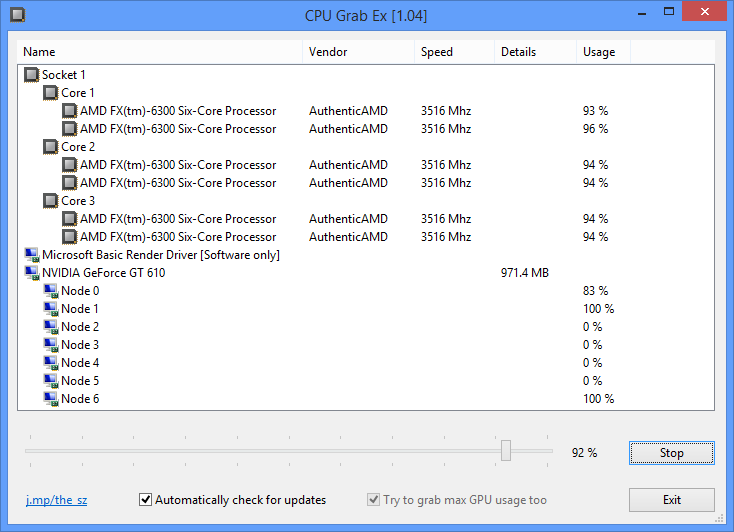This screenshot has width=734, height=532.
Task: Click the Stop button
Action: point(672,453)
